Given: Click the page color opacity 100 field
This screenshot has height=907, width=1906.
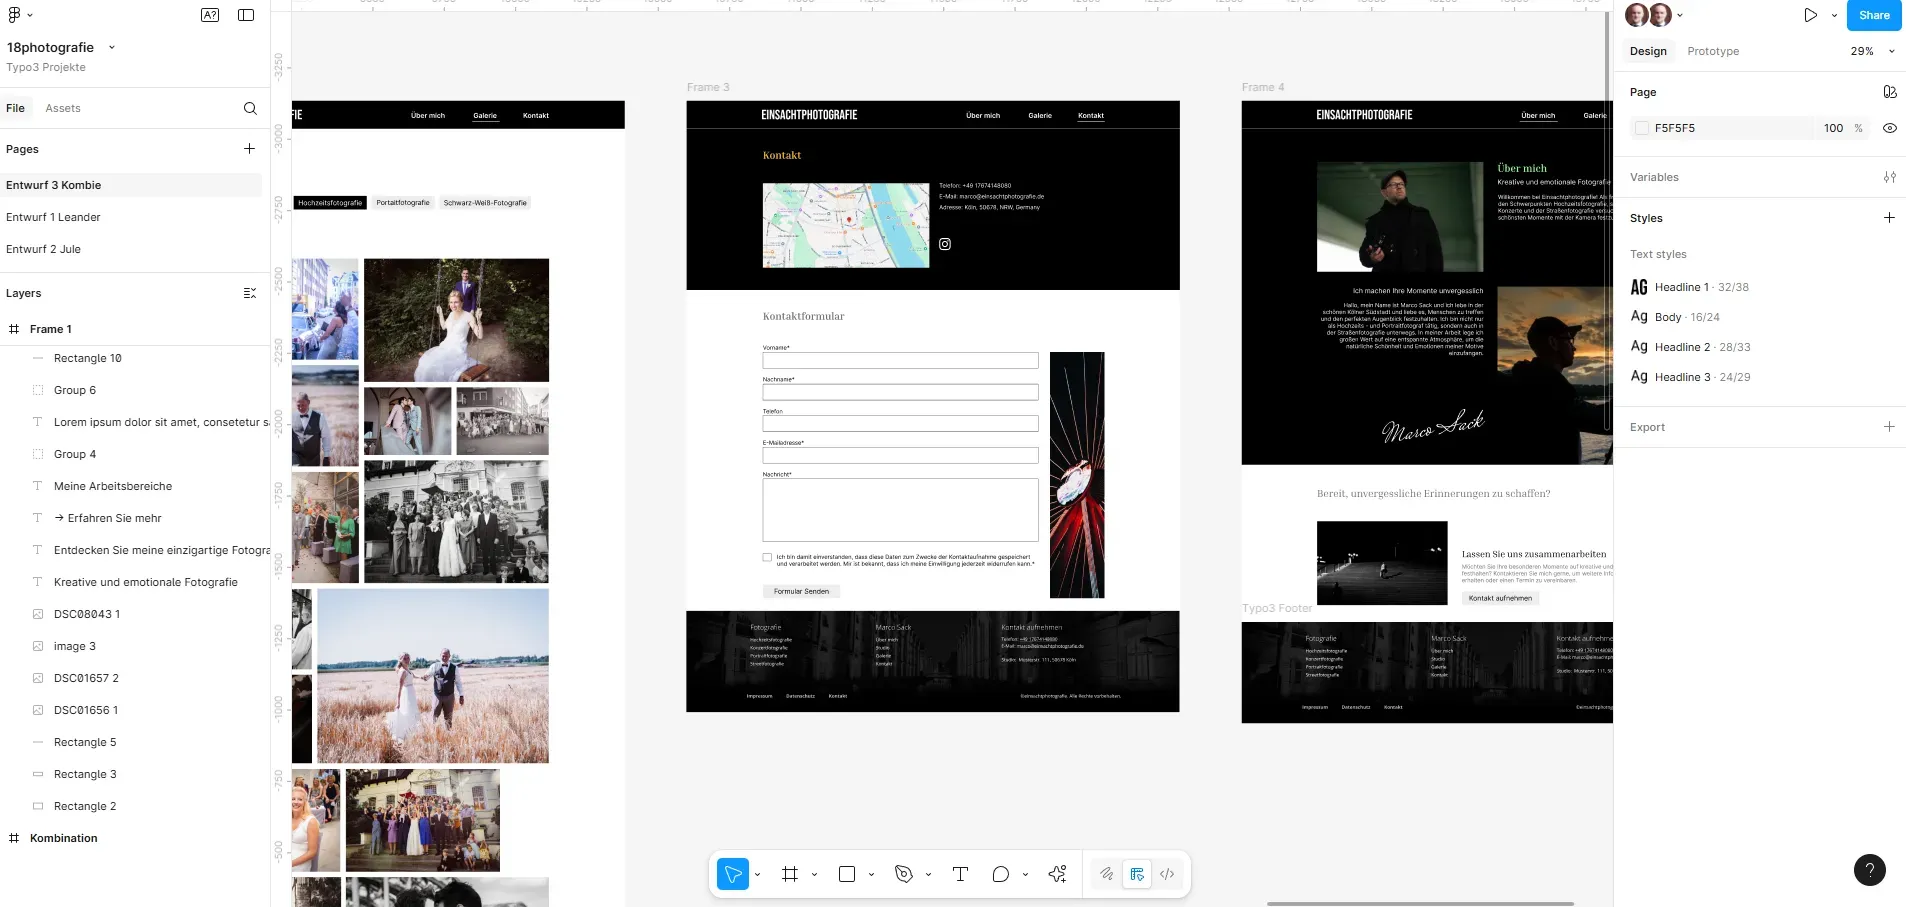Looking at the screenshot, I should pyautogui.click(x=1832, y=128).
